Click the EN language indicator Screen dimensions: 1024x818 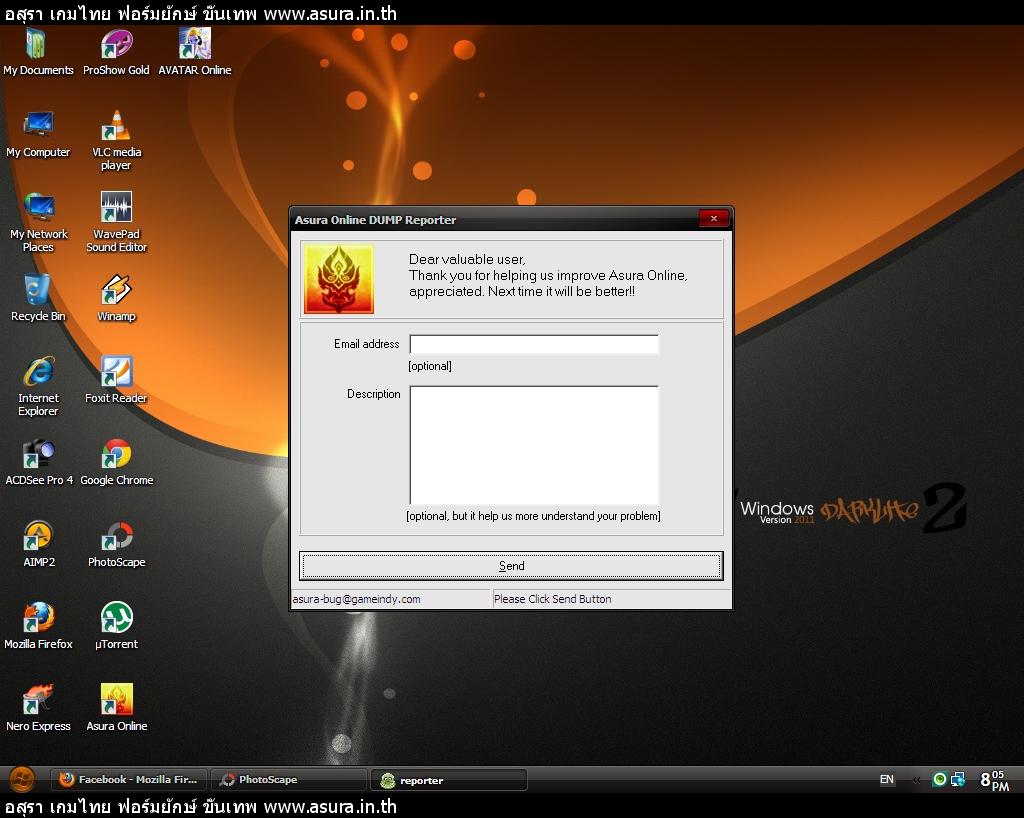(x=886, y=779)
